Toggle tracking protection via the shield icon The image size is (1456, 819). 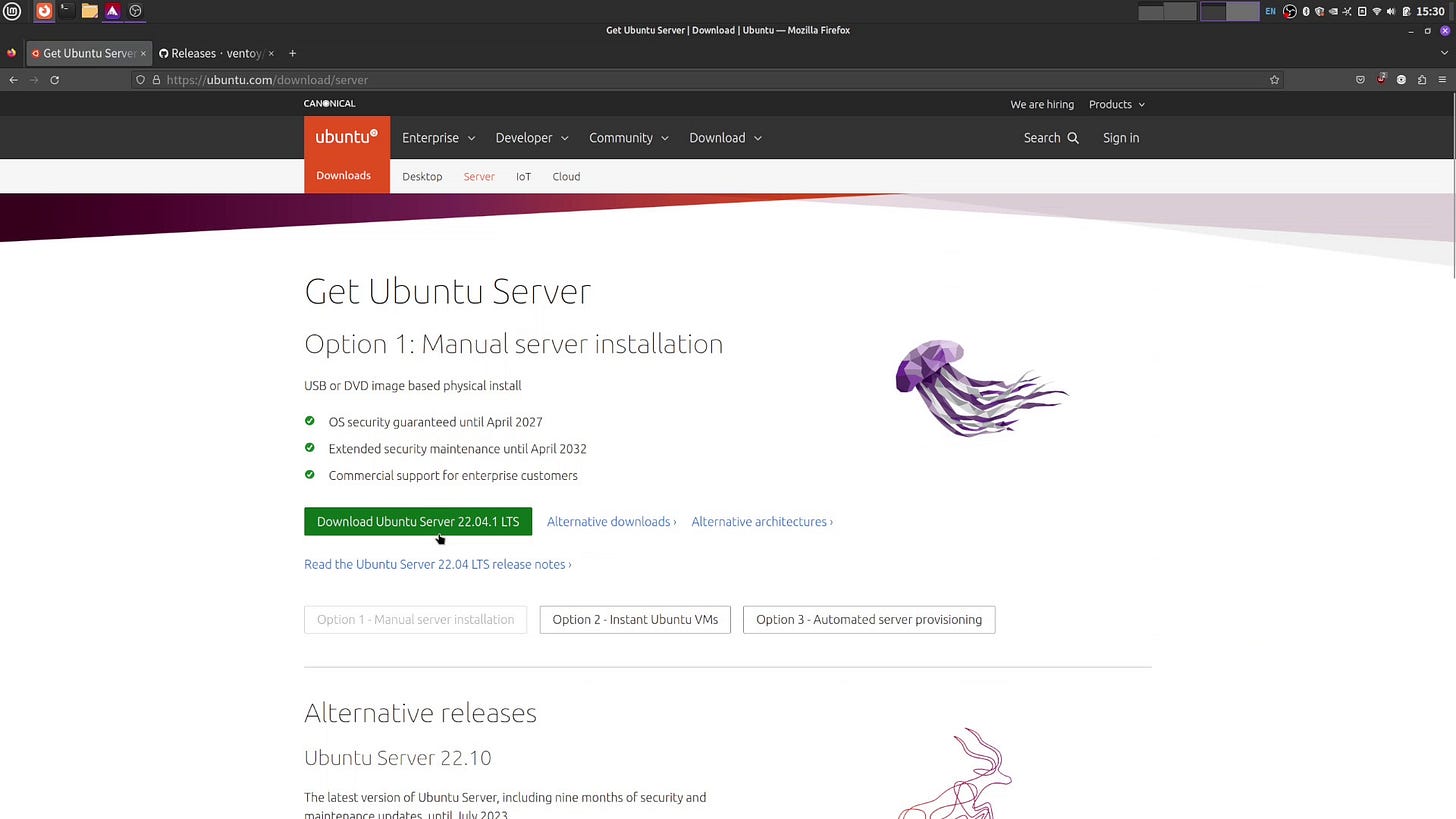141,80
